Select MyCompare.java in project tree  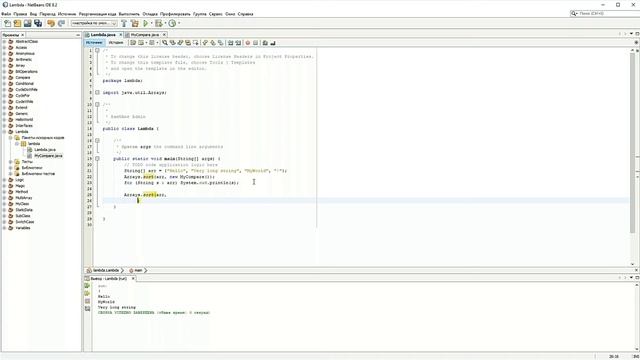point(48,156)
